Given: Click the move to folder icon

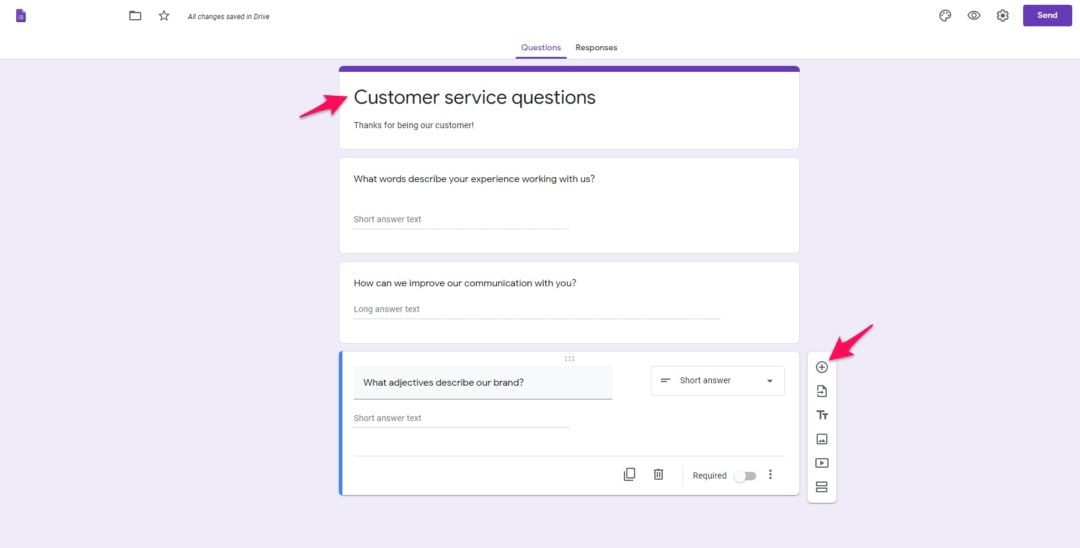Looking at the screenshot, I should tap(135, 16).
